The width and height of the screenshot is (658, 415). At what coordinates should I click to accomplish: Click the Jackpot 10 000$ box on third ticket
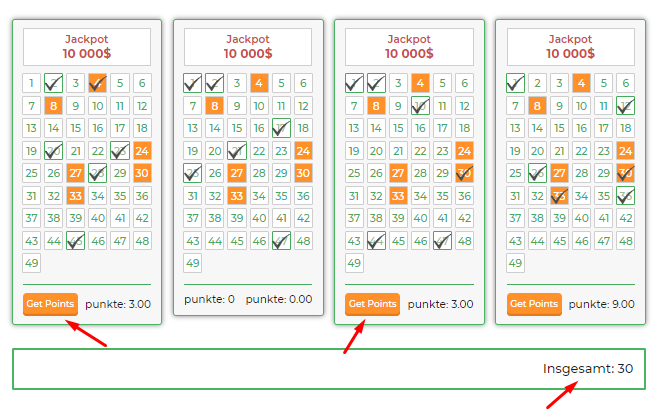[409, 47]
